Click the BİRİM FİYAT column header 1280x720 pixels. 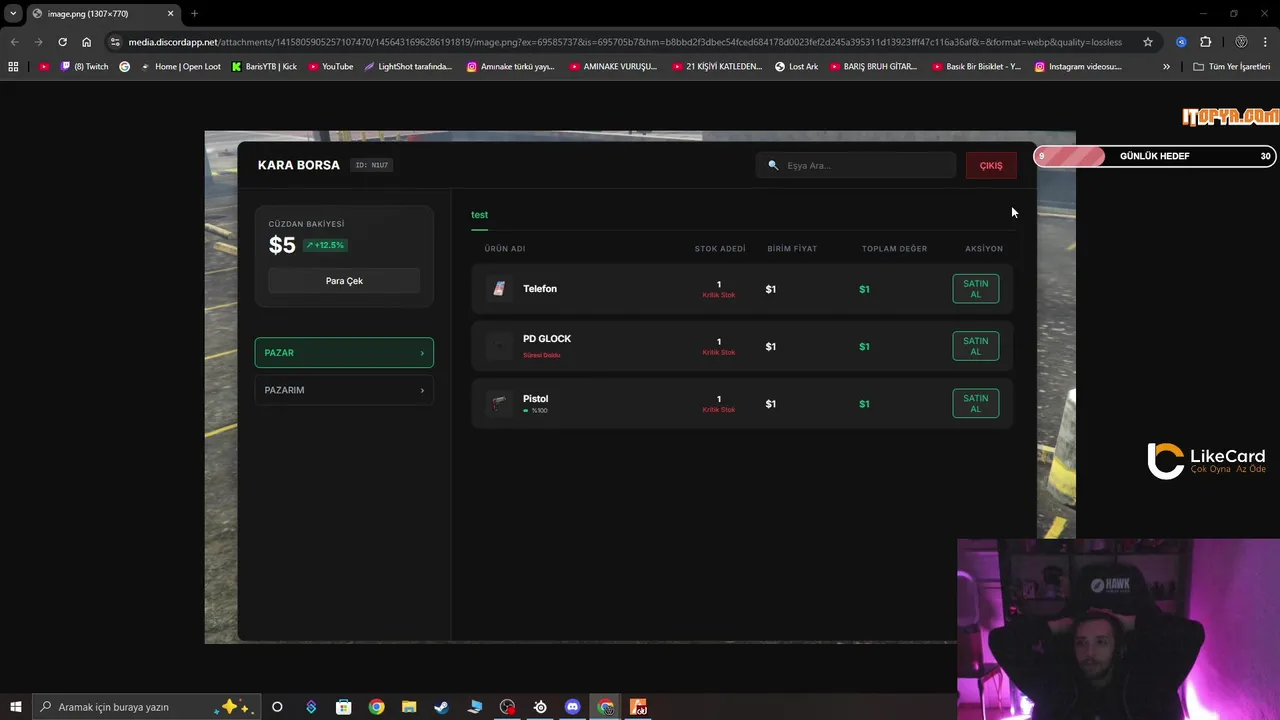[792, 249]
